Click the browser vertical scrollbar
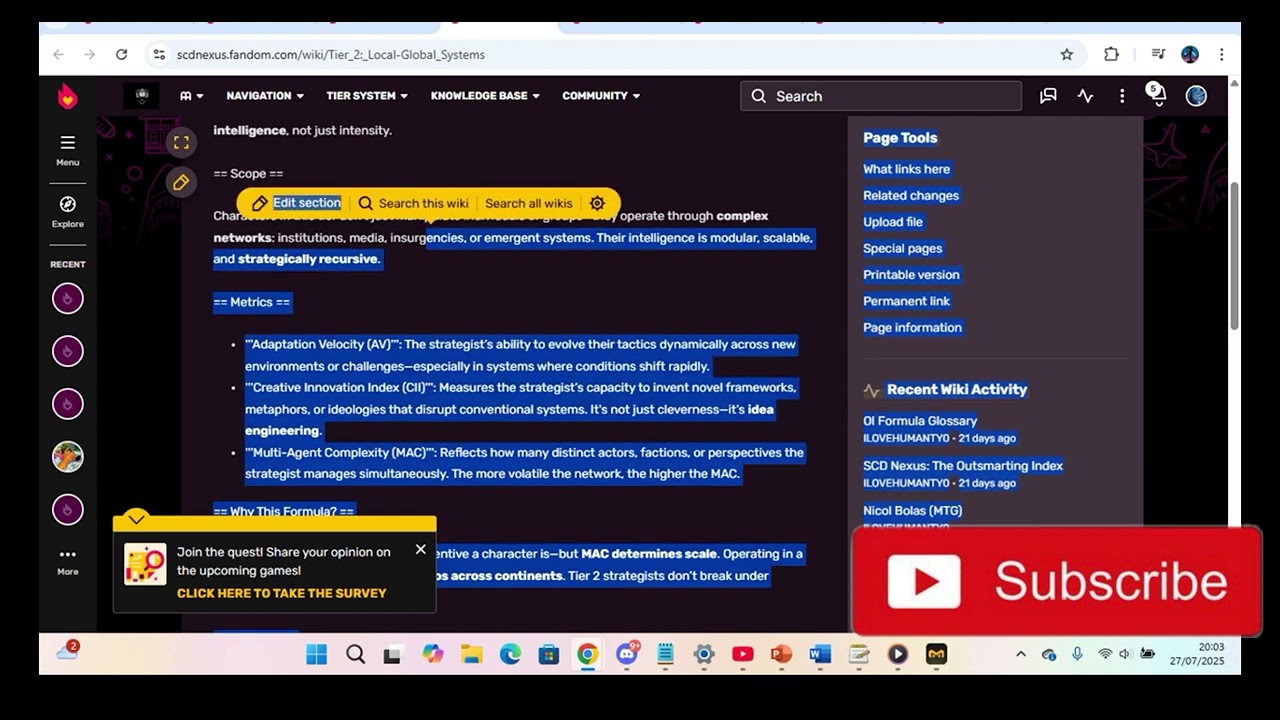This screenshot has height=720, width=1280. tap(1235, 255)
